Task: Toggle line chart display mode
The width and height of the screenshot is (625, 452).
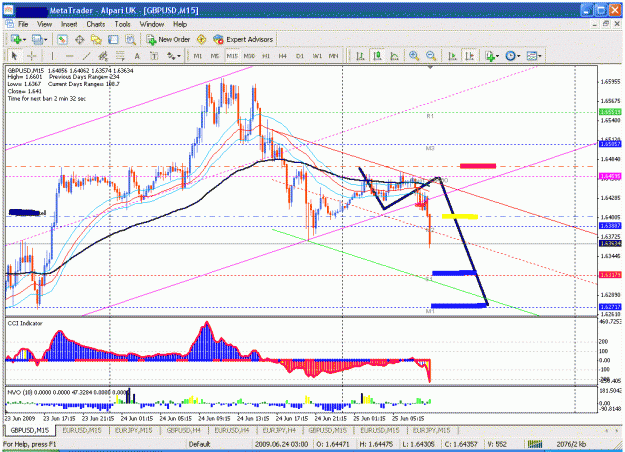Action: click(394, 56)
